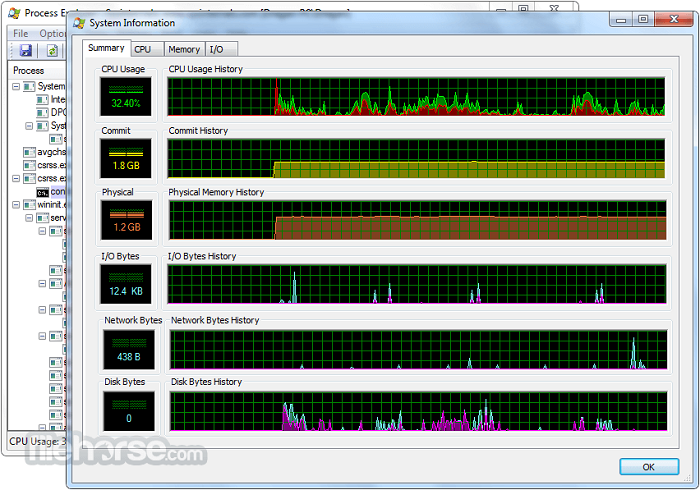Collapse the System process tree node

[x=17, y=87]
